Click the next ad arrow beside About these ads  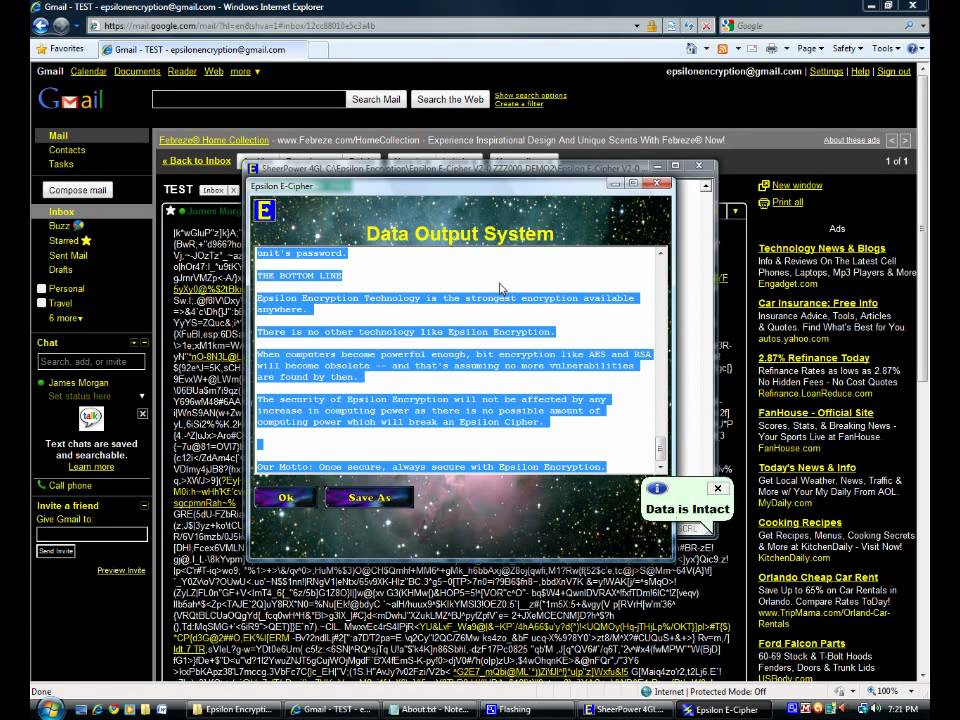905,141
